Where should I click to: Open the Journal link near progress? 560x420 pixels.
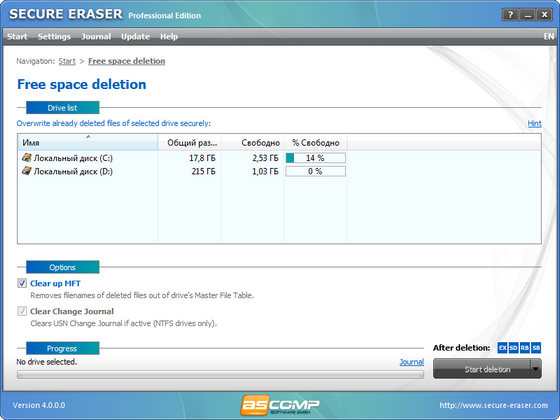(x=411, y=362)
